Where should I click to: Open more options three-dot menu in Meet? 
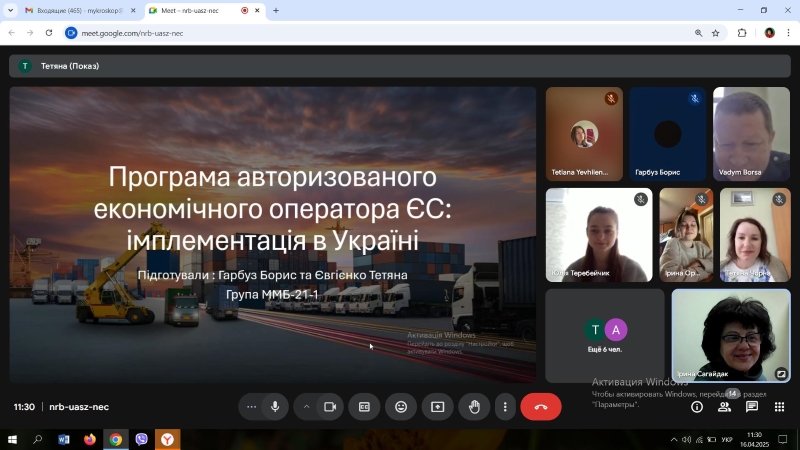pyautogui.click(x=505, y=407)
